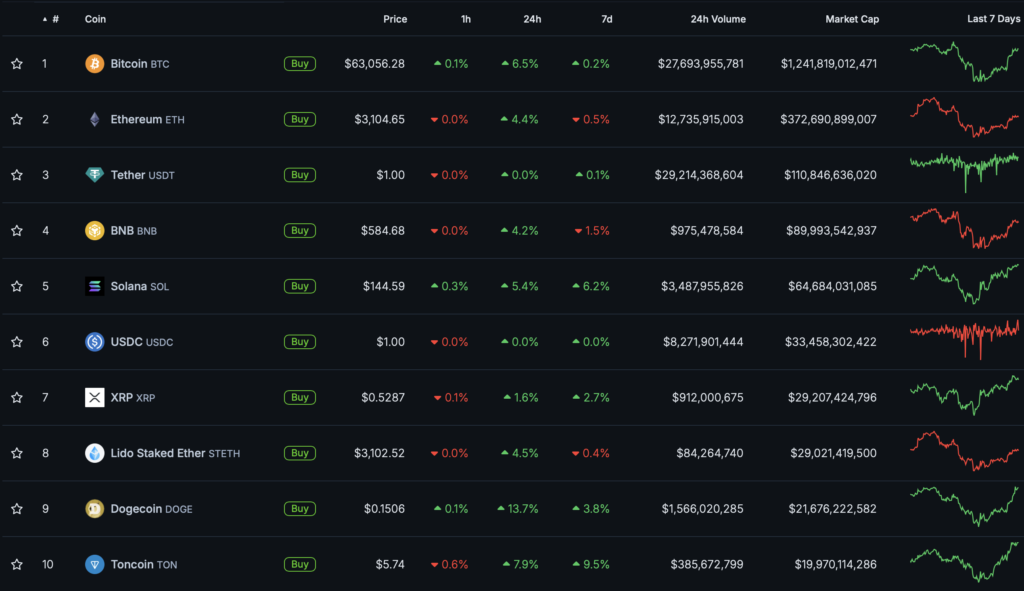Toggle the star next to Solana
Screen dimensions: 1024x591
point(17,286)
